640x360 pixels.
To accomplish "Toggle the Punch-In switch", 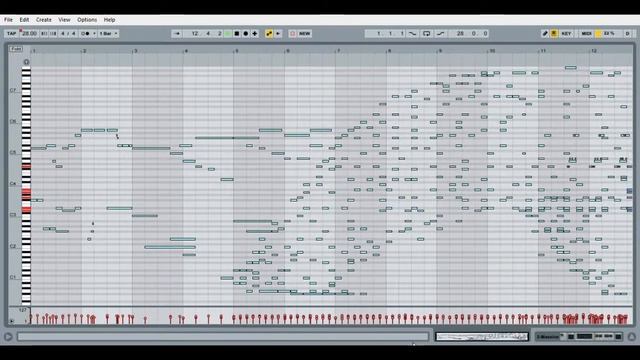I will (413, 33).
